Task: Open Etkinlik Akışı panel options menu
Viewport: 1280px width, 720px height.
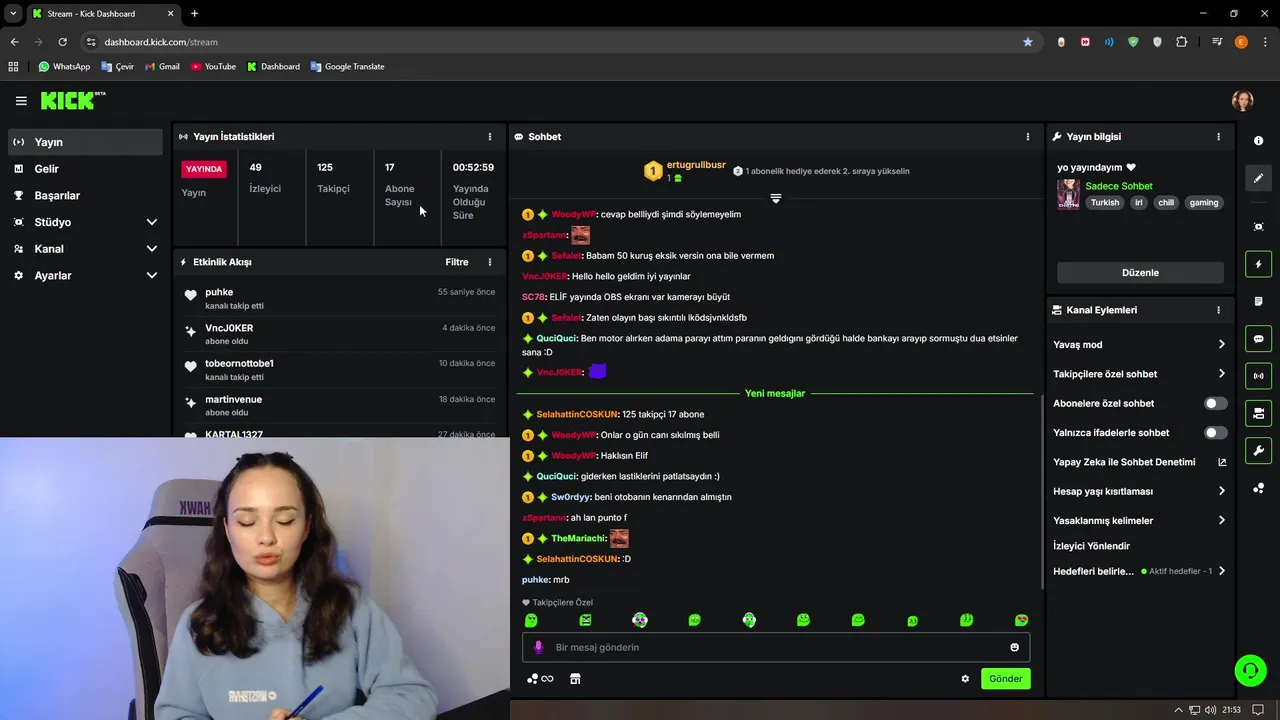Action: point(490,262)
